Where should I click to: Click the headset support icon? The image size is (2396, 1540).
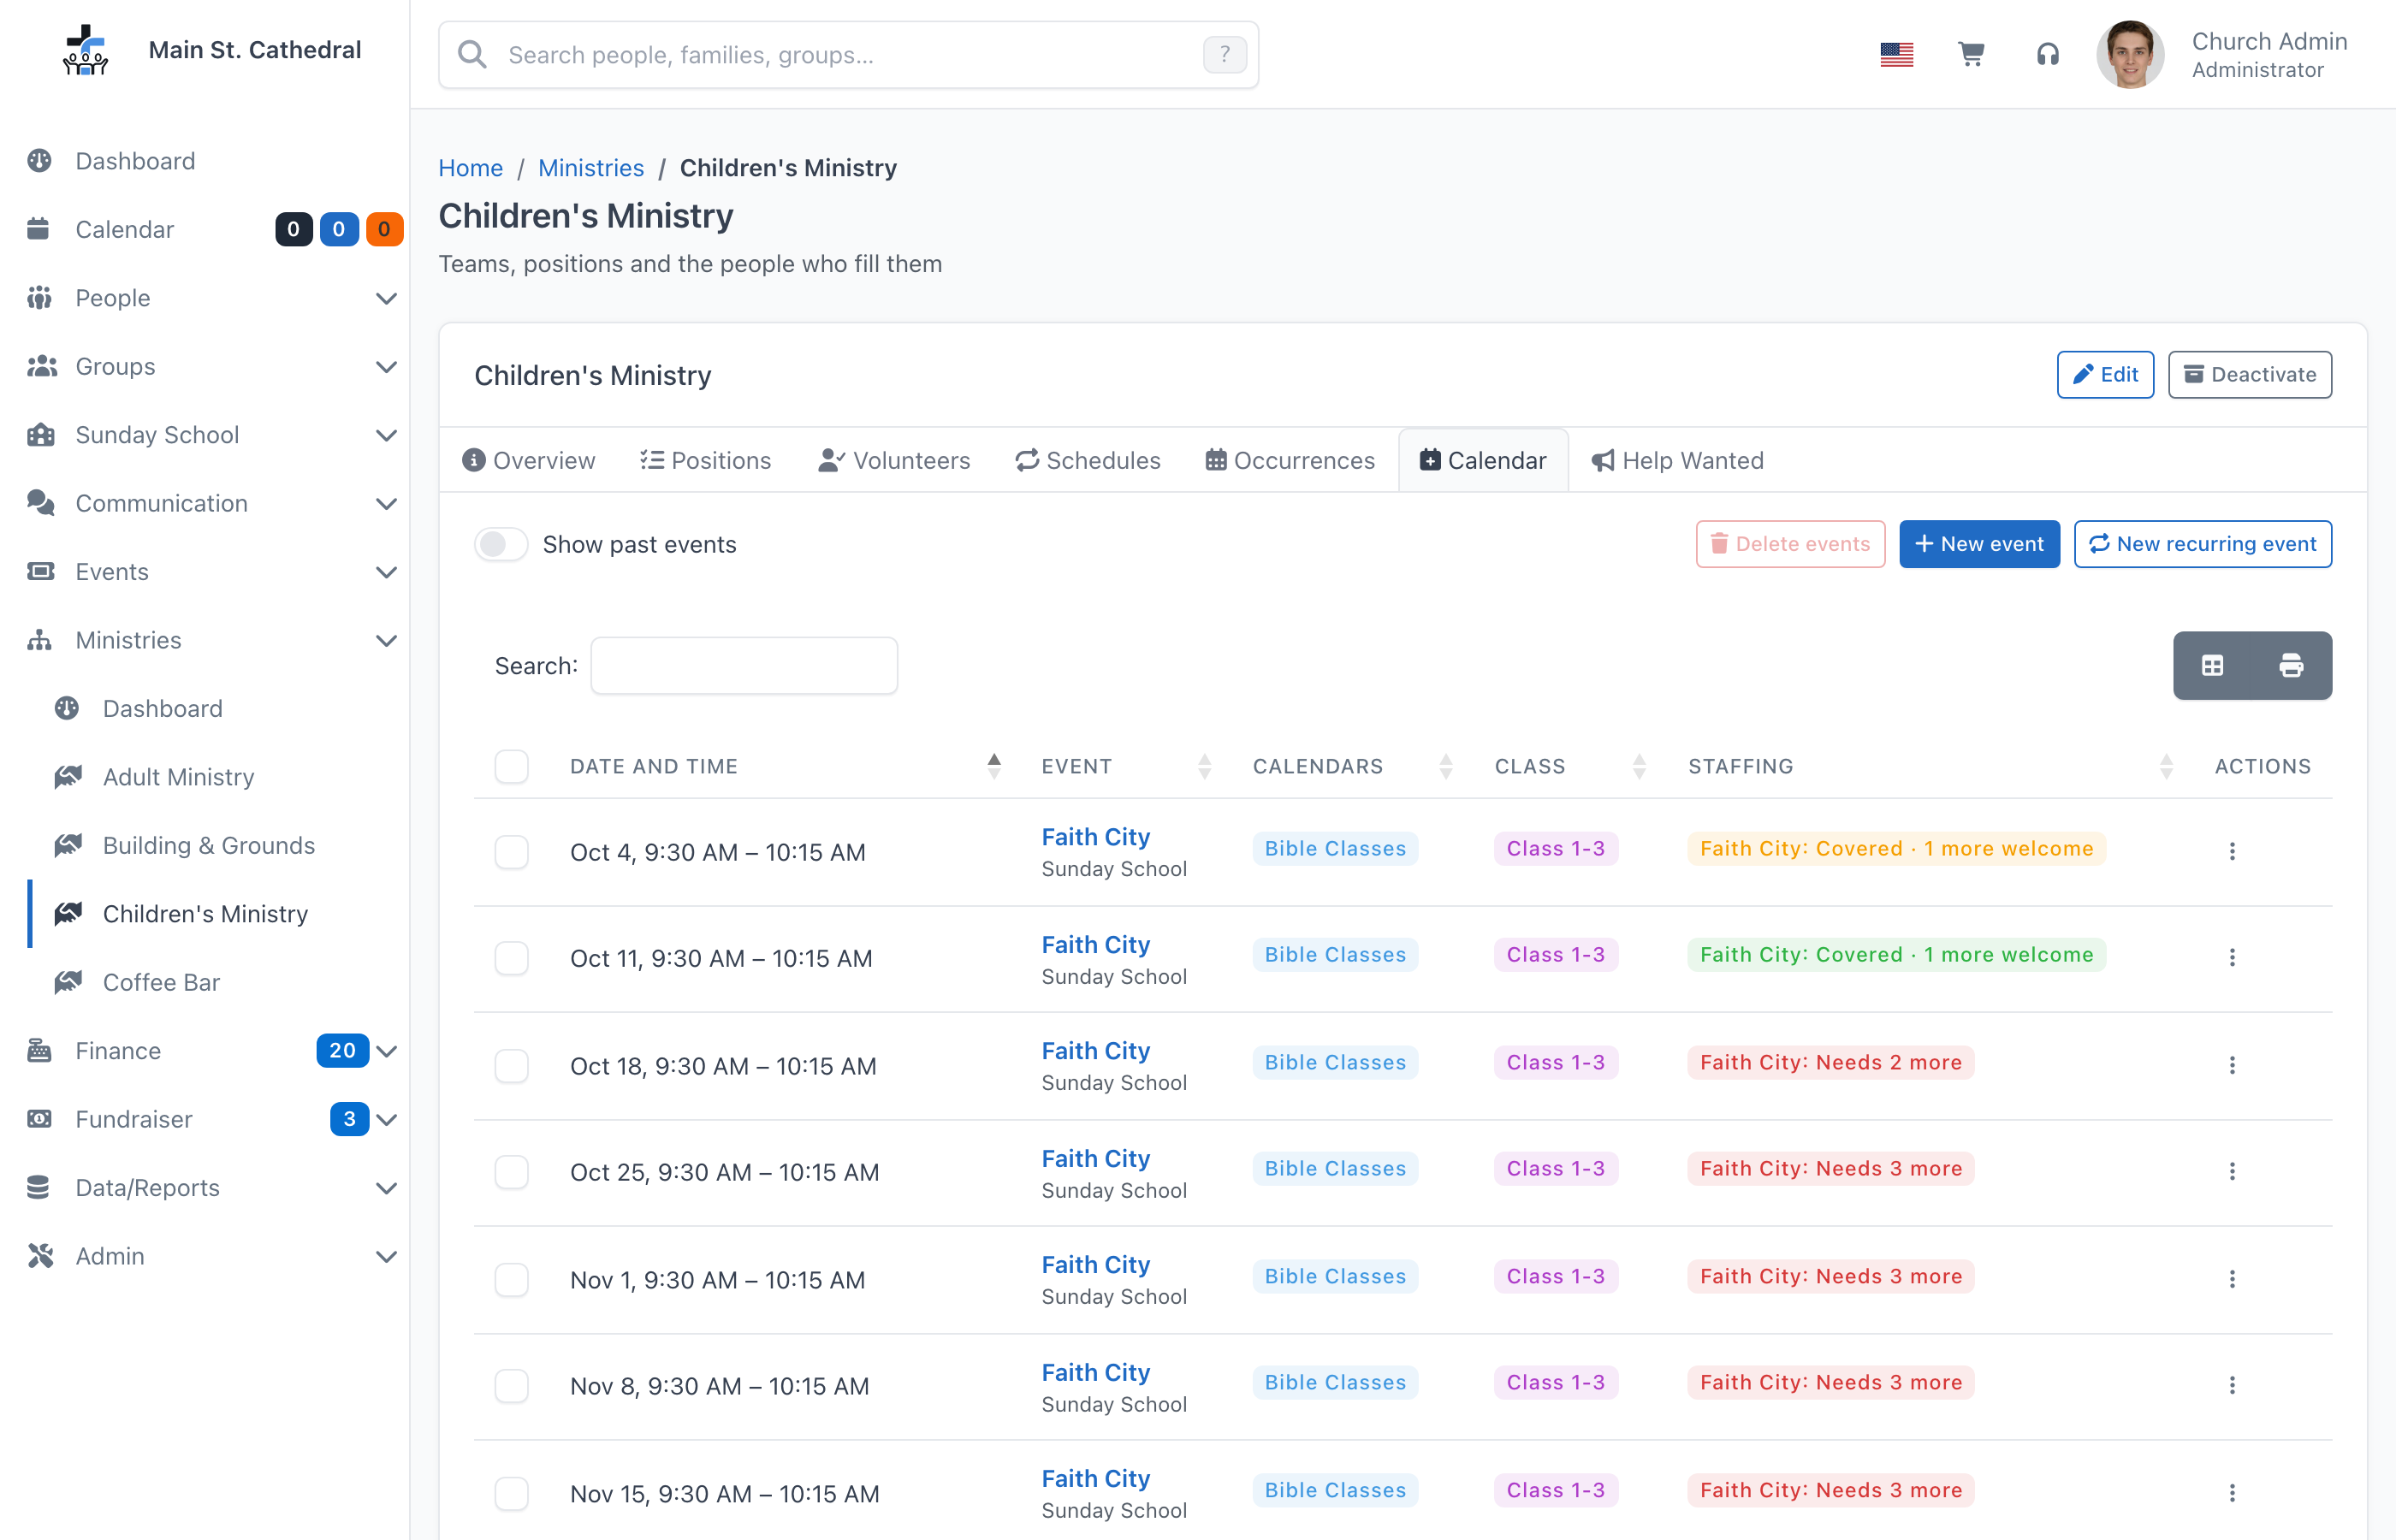pyautogui.click(x=2047, y=54)
